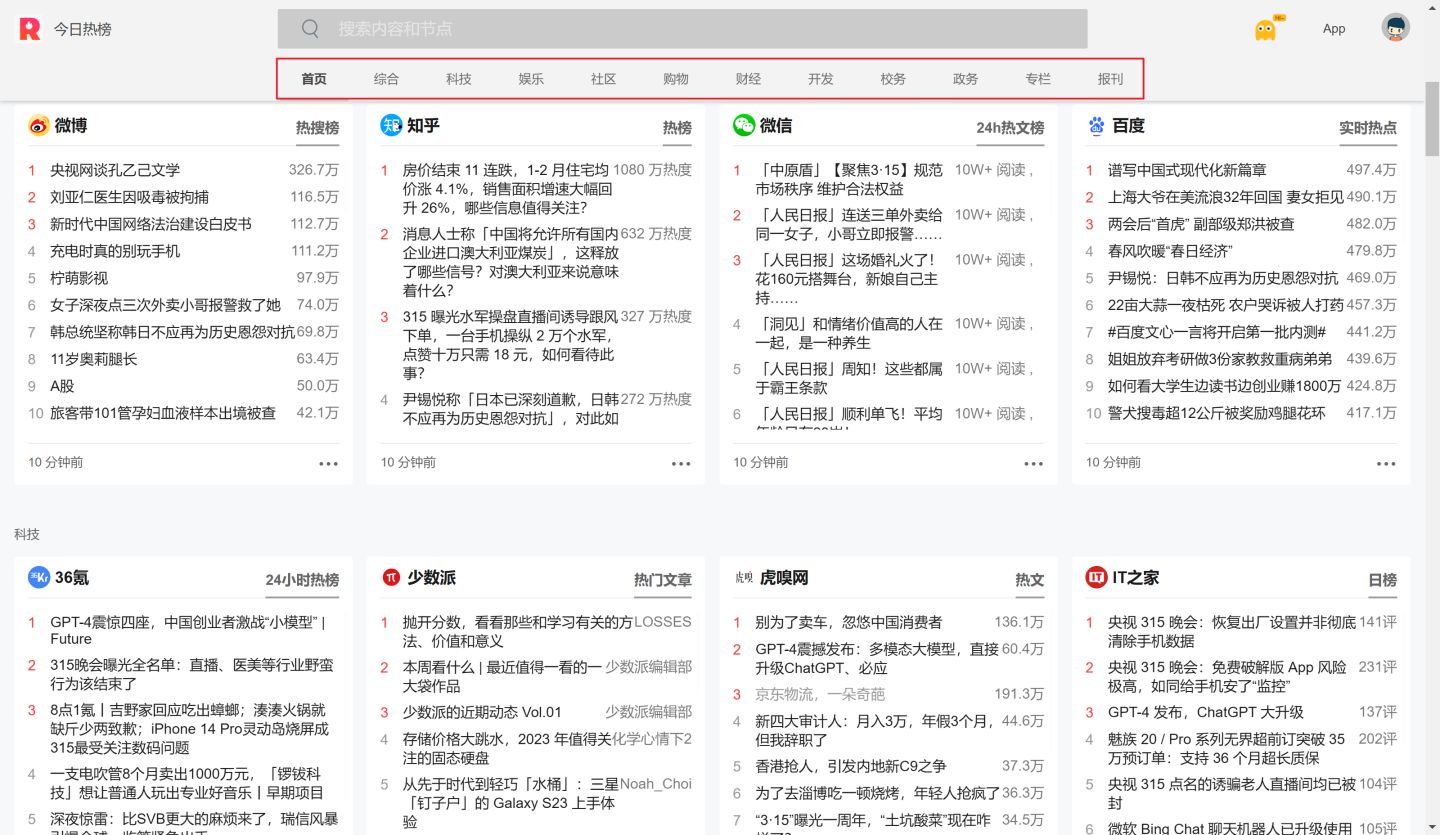The image size is (1440, 835).
Task: Expand more options on the 知乎 card
Action: pos(681,463)
